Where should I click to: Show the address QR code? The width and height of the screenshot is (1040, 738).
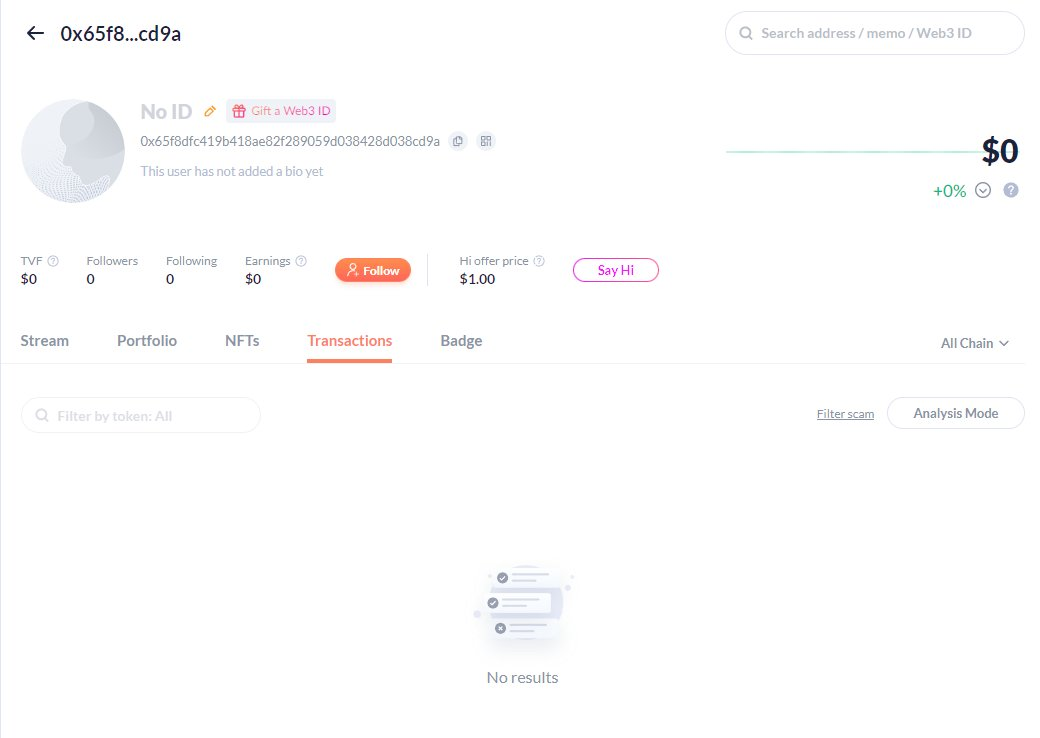[x=486, y=141]
